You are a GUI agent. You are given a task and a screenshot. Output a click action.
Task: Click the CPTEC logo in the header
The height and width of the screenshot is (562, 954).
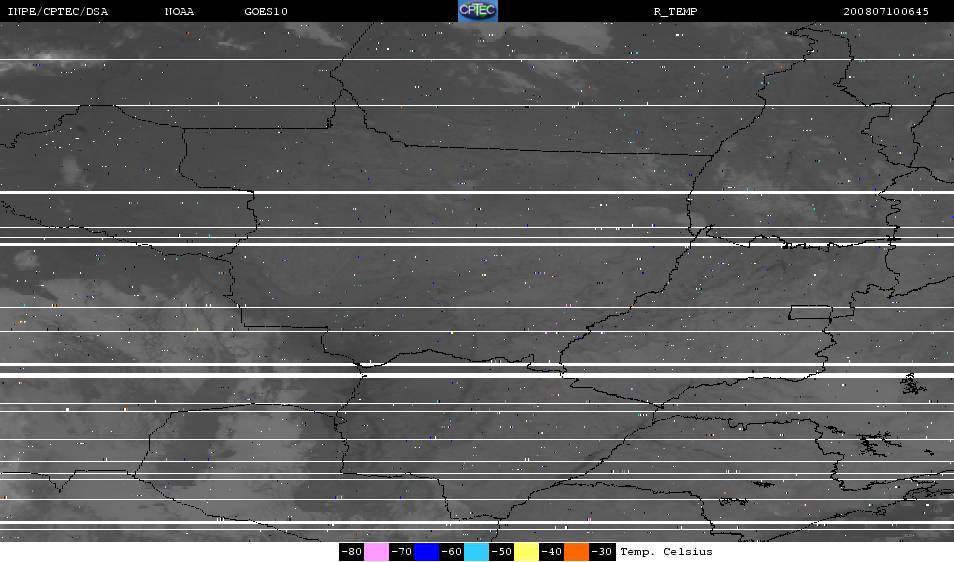pyautogui.click(x=478, y=11)
